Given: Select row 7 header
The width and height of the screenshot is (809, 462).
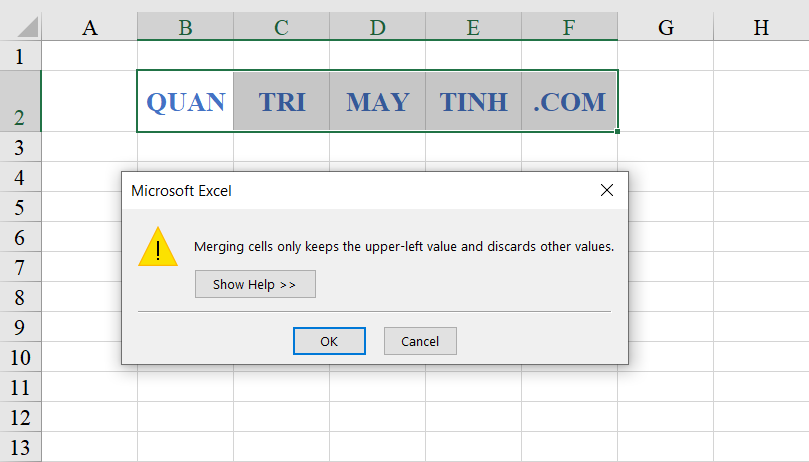Looking at the screenshot, I should (x=20, y=267).
